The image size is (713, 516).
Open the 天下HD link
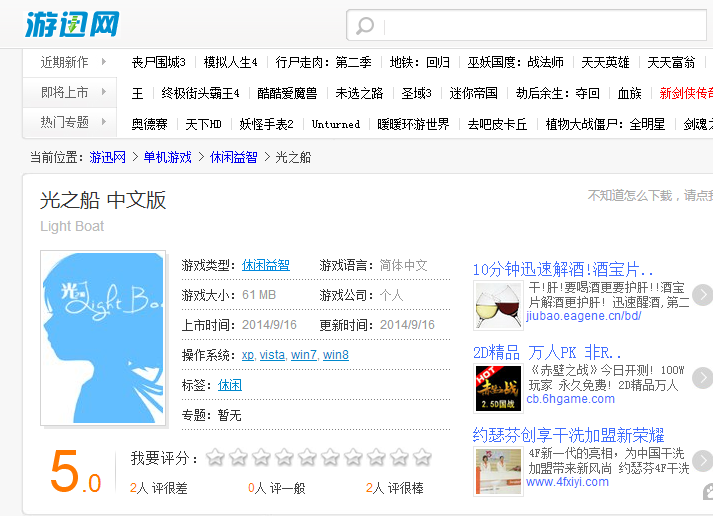pyautogui.click(x=203, y=124)
